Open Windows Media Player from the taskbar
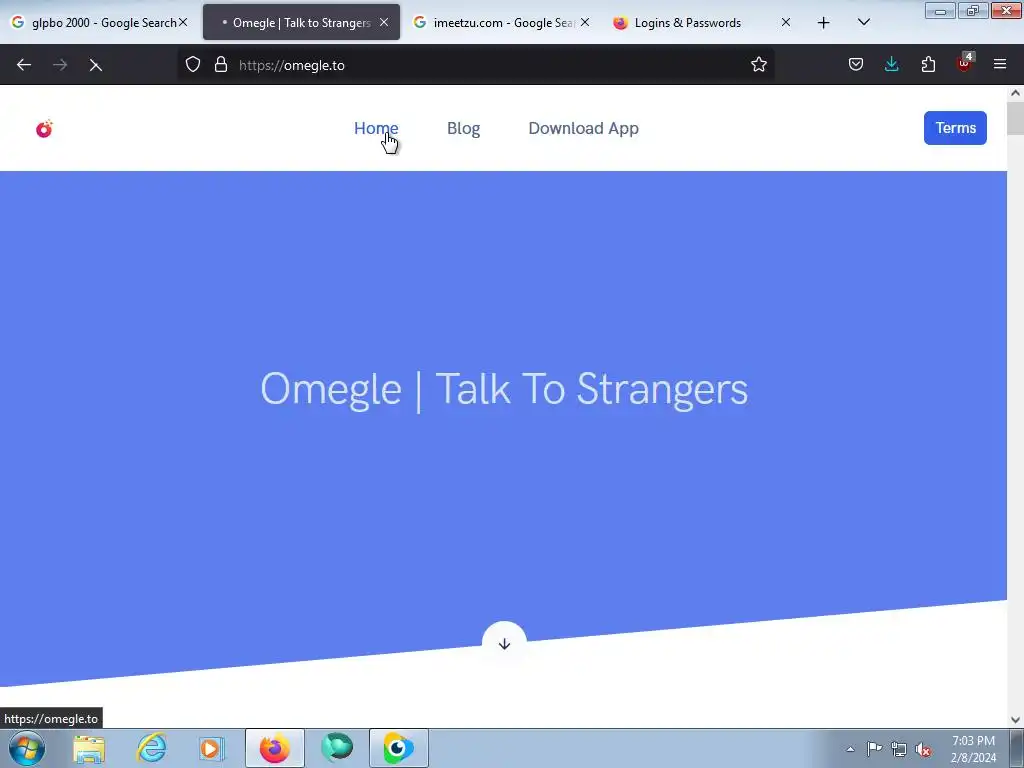This screenshot has height=768, width=1024. coord(212,748)
